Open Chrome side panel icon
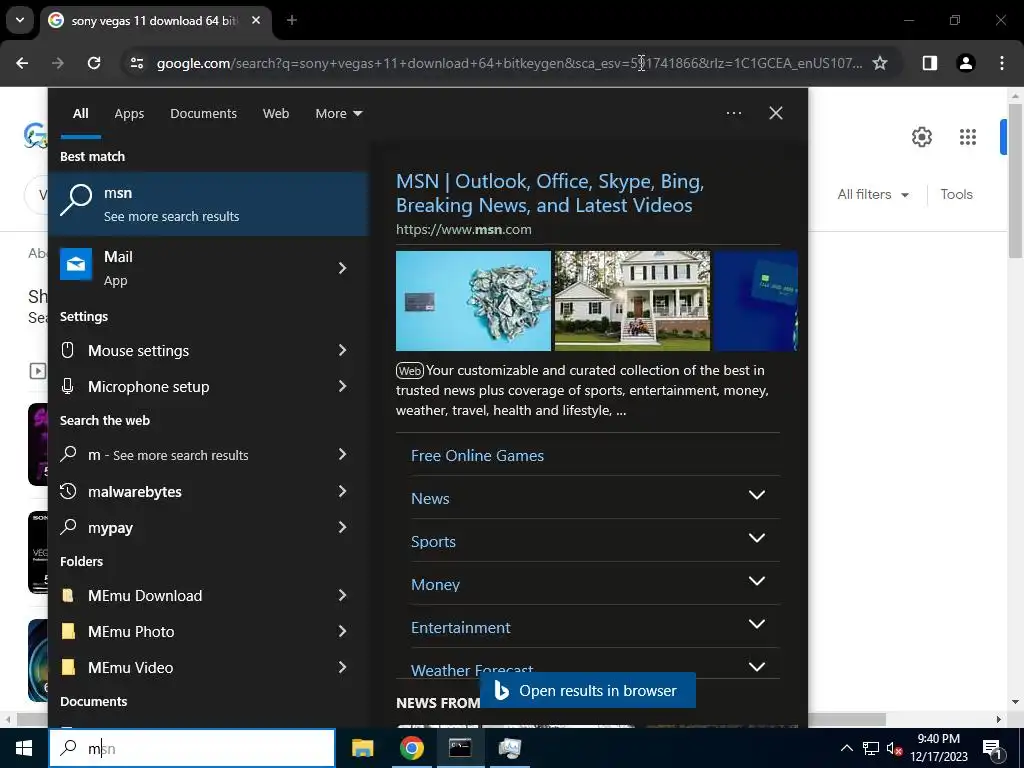Image resolution: width=1024 pixels, height=768 pixels. tap(929, 63)
